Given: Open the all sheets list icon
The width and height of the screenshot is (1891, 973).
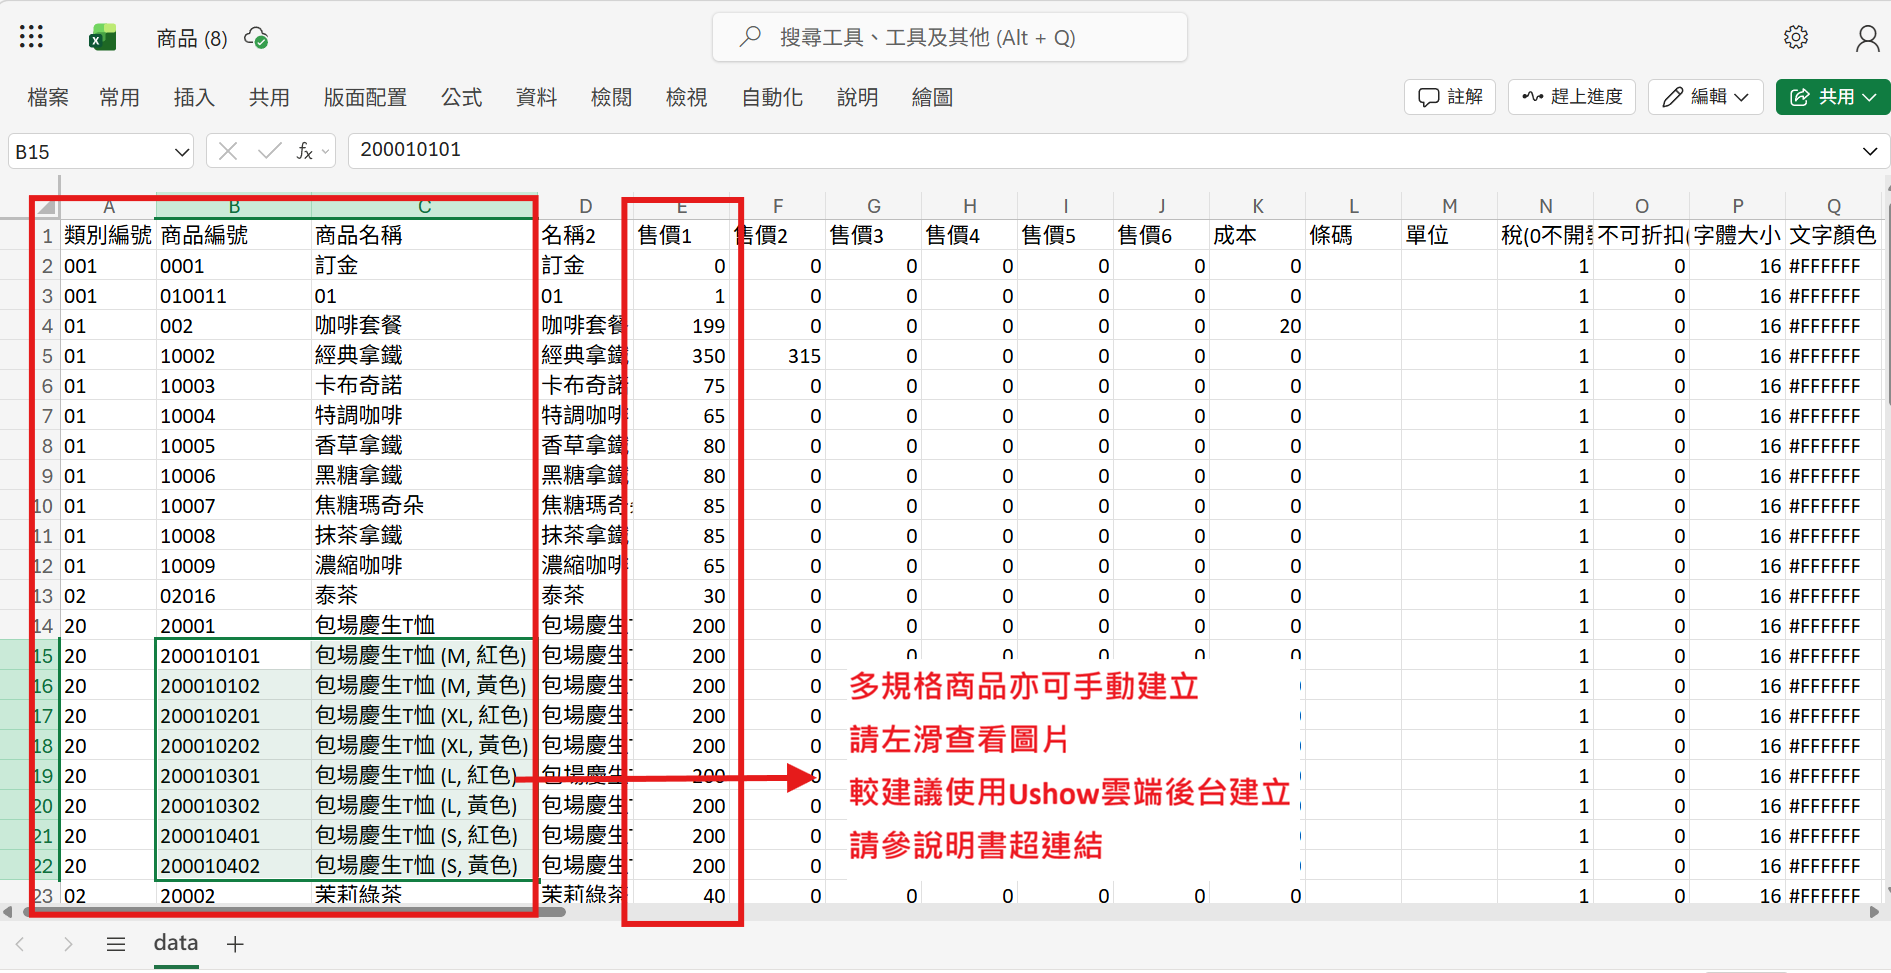Looking at the screenshot, I should (x=116, y=944).
